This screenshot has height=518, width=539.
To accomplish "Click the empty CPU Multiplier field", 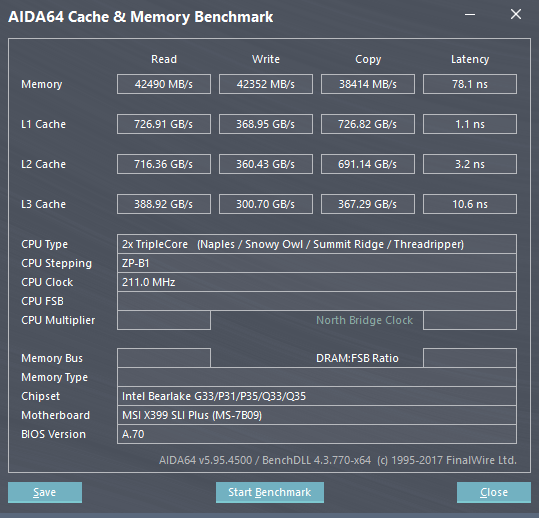I will [164, 320].
